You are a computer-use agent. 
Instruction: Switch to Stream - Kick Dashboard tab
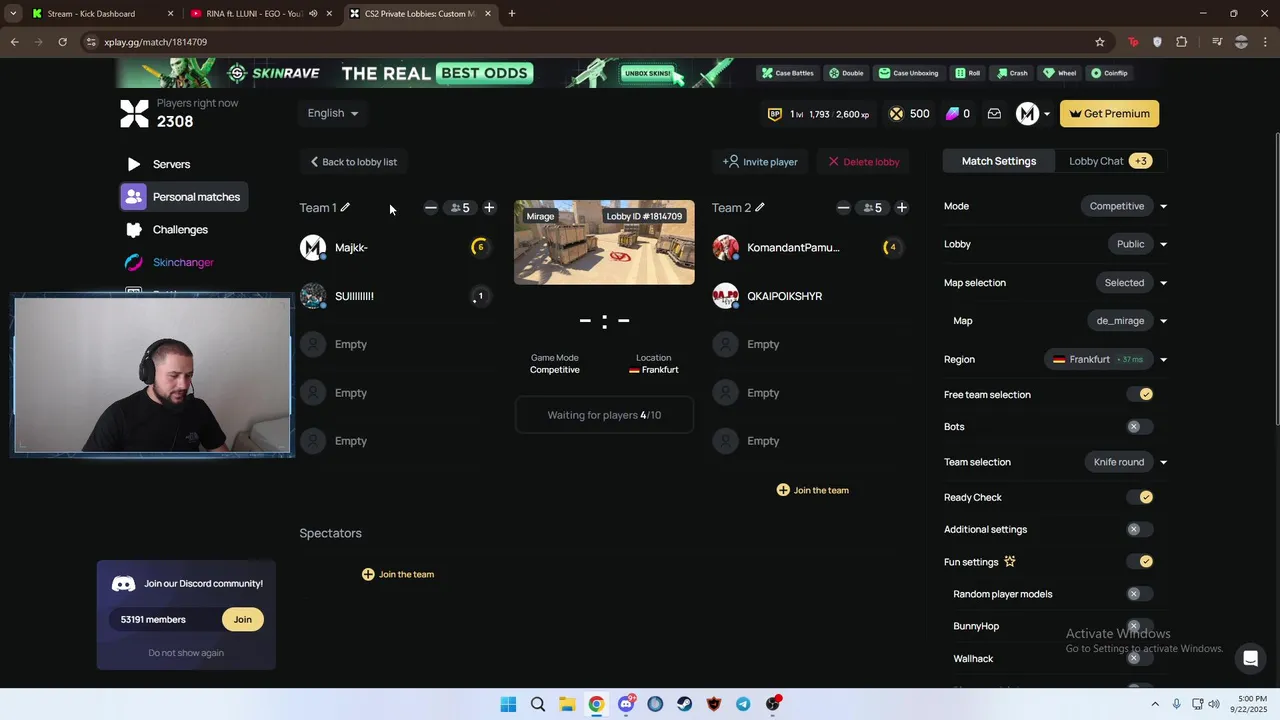[100, 14]
